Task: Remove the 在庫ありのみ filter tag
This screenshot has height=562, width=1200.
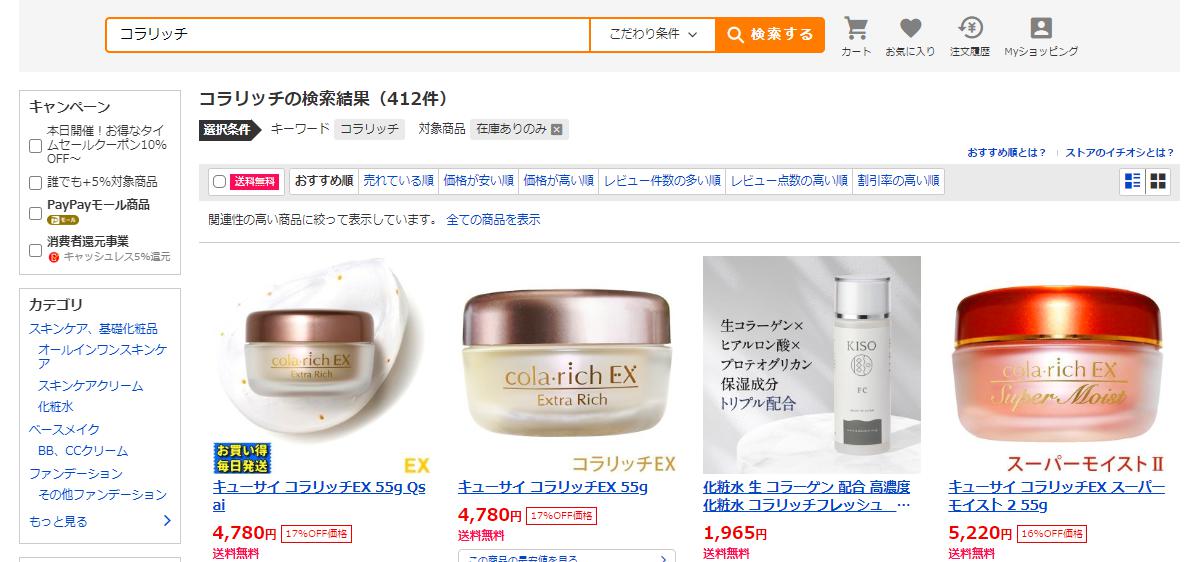Action: click(557, 129)
